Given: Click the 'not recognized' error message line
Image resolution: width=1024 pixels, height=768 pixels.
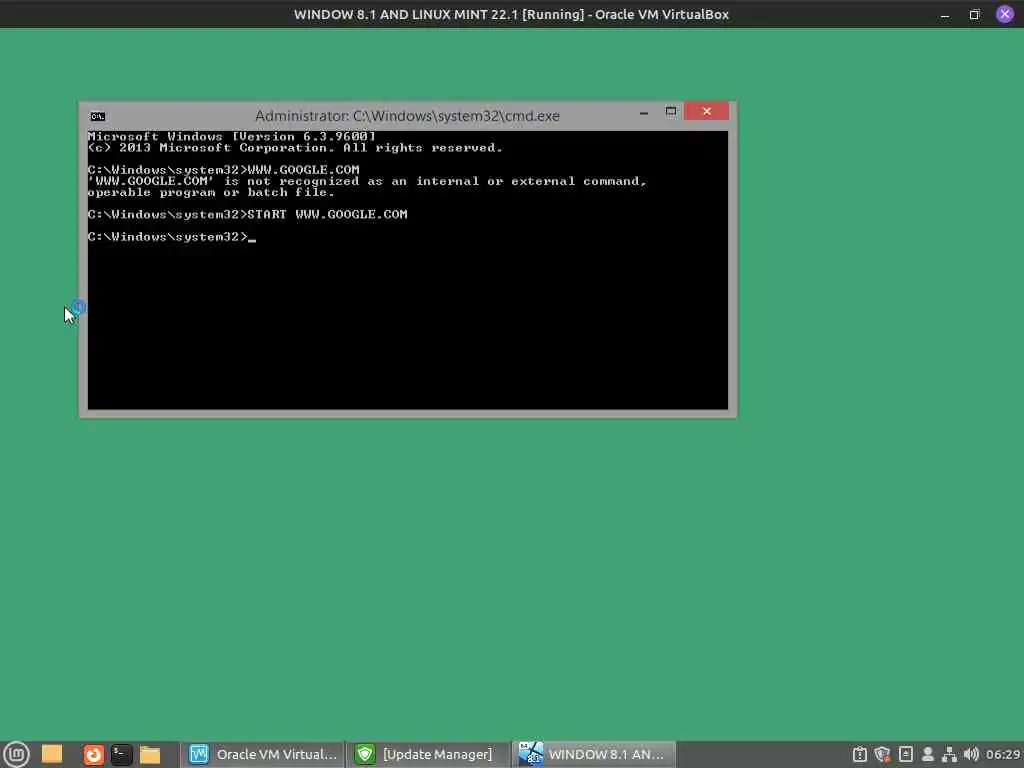Looking at the screenshot, I should pyautogui.click(x=367, y=181).
